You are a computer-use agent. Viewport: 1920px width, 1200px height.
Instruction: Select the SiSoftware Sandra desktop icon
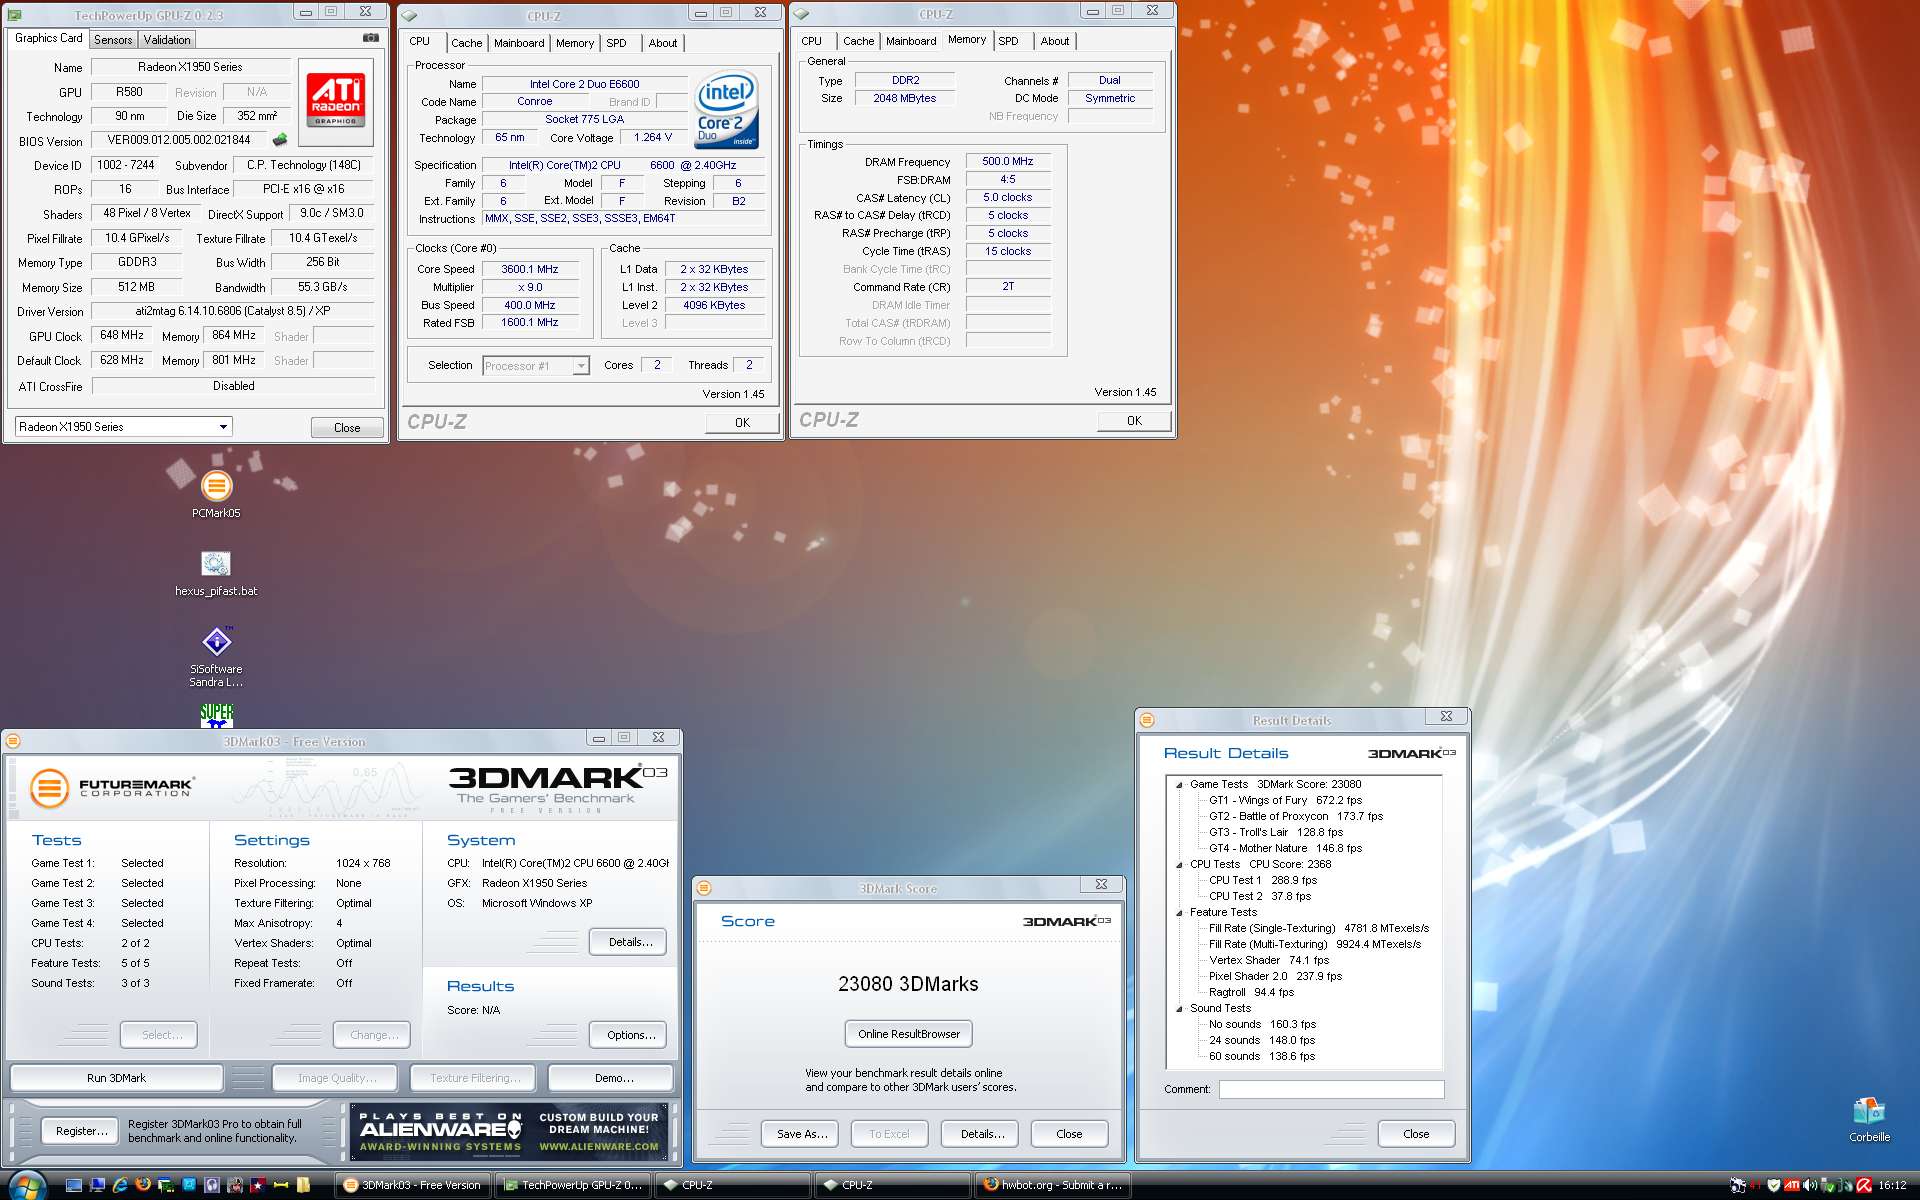(x=216, y=657)
